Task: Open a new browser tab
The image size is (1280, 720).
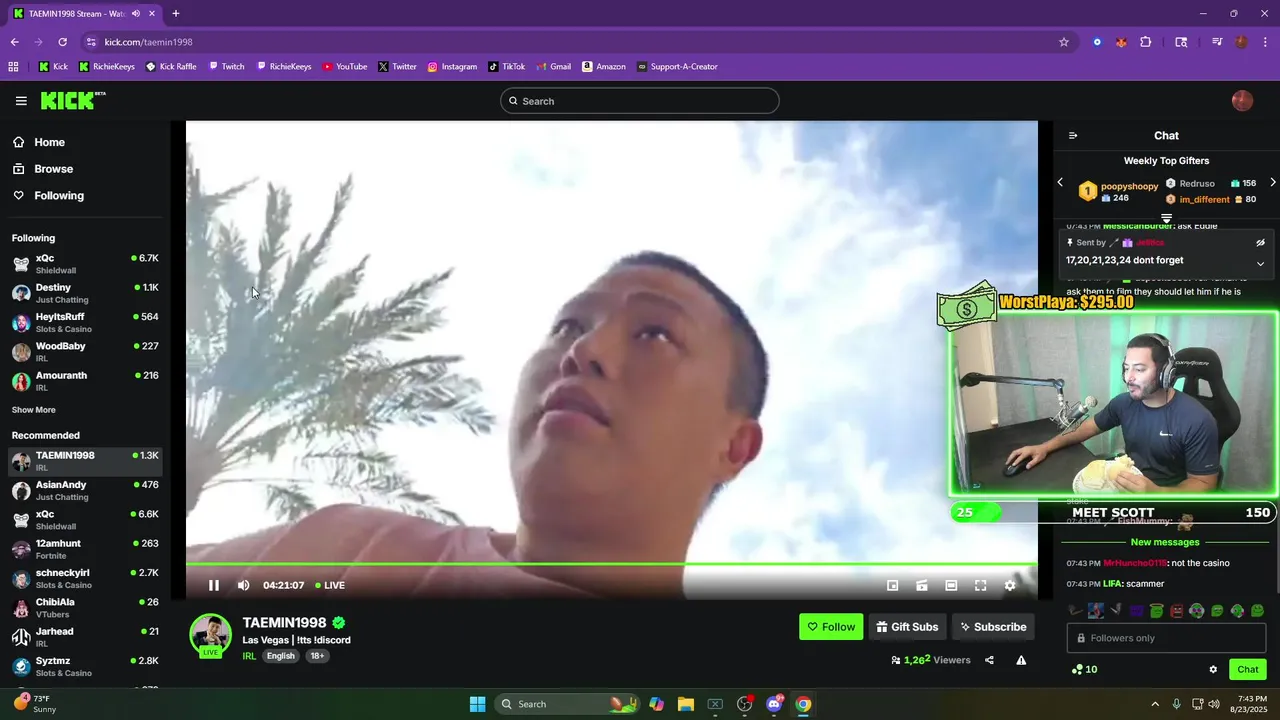Action: [175, 14]
